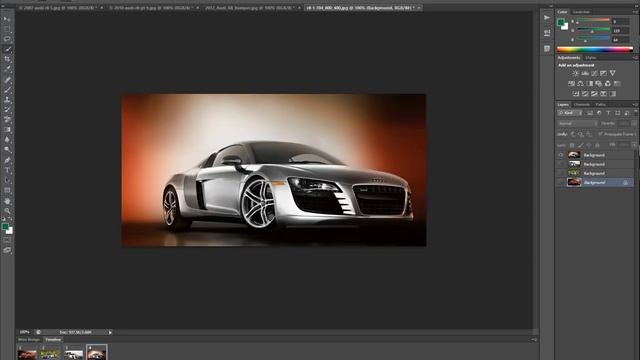Open the layer Fill dropdown
Viewport: 640px width, 360px height.
pyautogui.click(x=634, y=144)
